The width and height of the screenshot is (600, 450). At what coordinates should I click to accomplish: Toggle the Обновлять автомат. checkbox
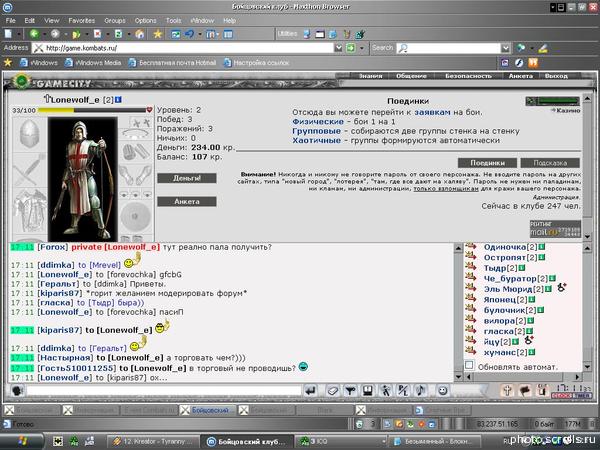click(x=470, y=365)
